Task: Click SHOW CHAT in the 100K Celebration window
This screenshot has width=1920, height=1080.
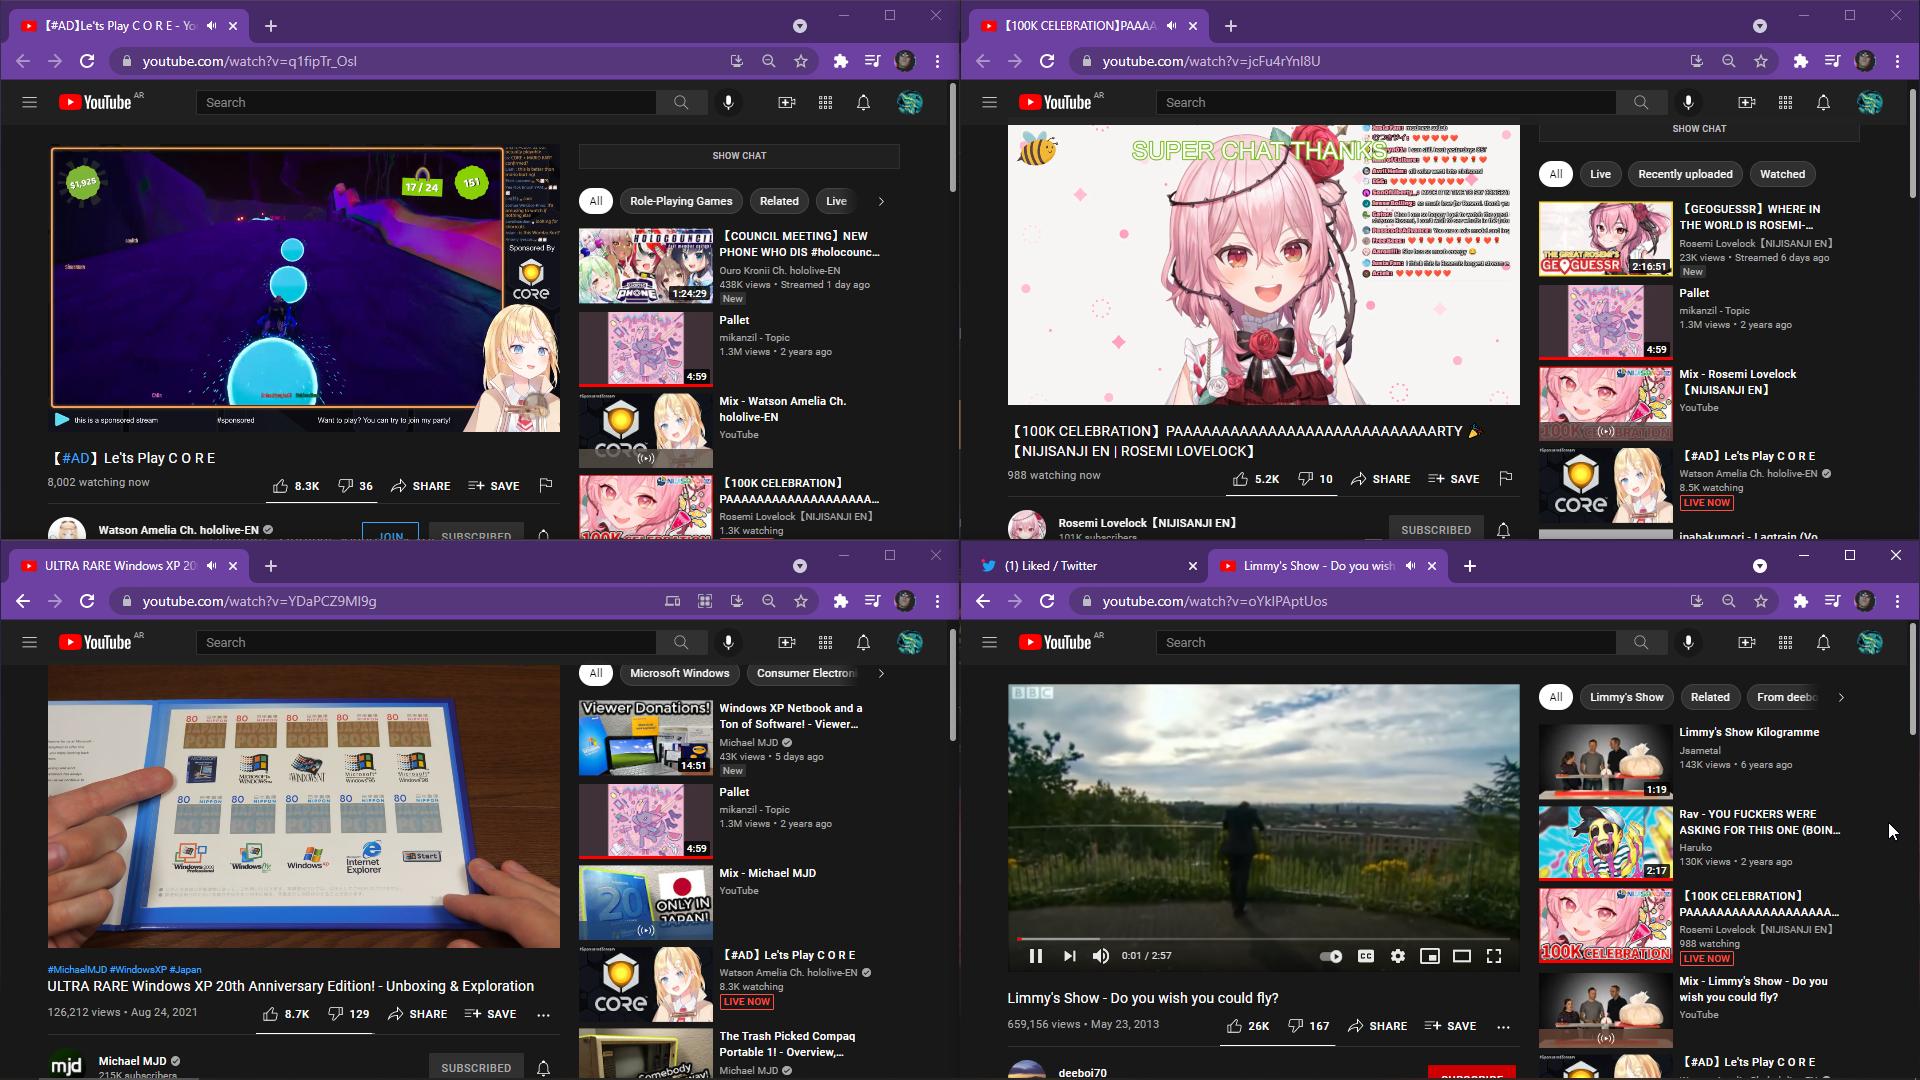Action: point(1699,129)
